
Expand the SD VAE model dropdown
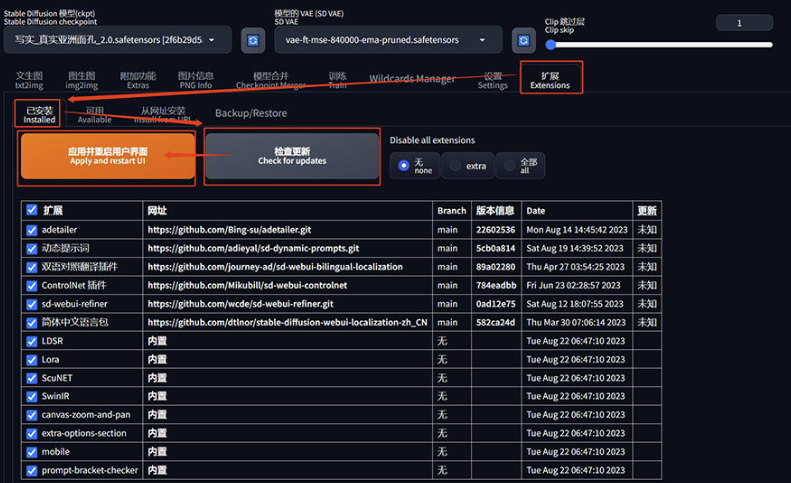[x=386, y=40]
